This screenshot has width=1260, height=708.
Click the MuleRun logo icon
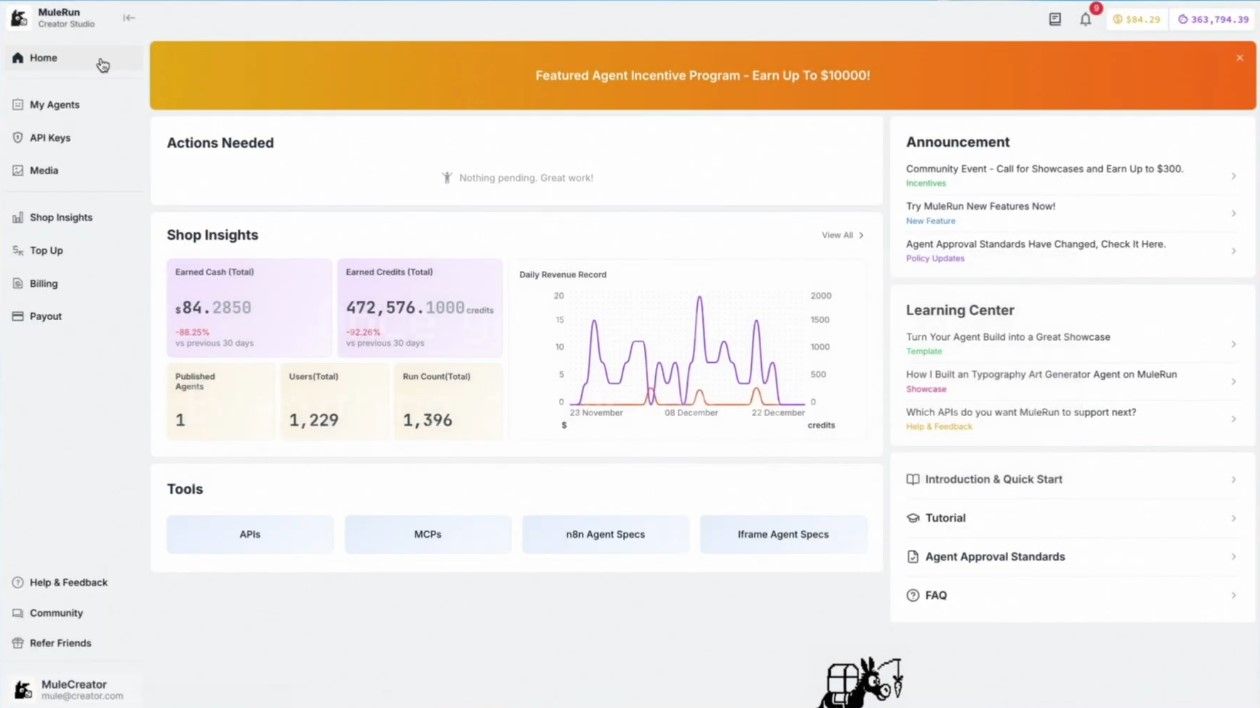point(19,18)
